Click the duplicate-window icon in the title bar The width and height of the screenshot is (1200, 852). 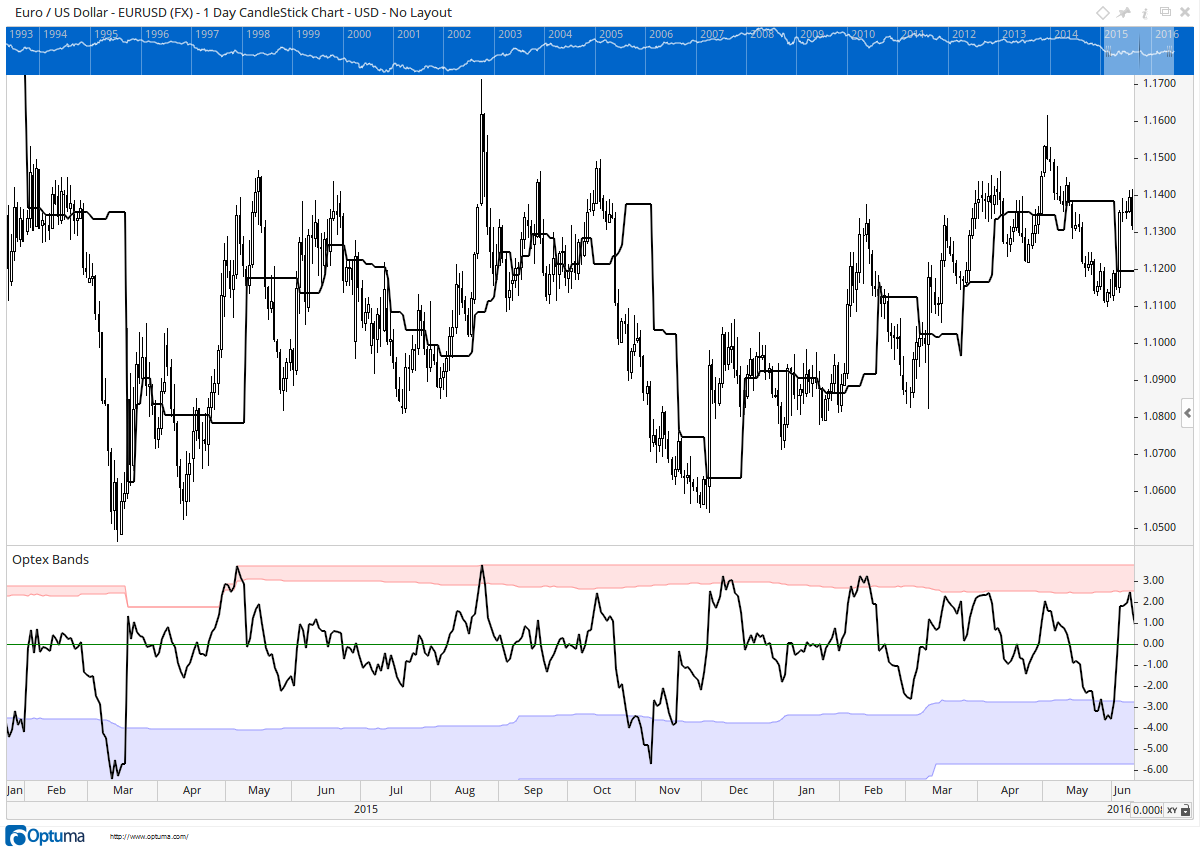pyautogui.click(x=1165, y=12)
